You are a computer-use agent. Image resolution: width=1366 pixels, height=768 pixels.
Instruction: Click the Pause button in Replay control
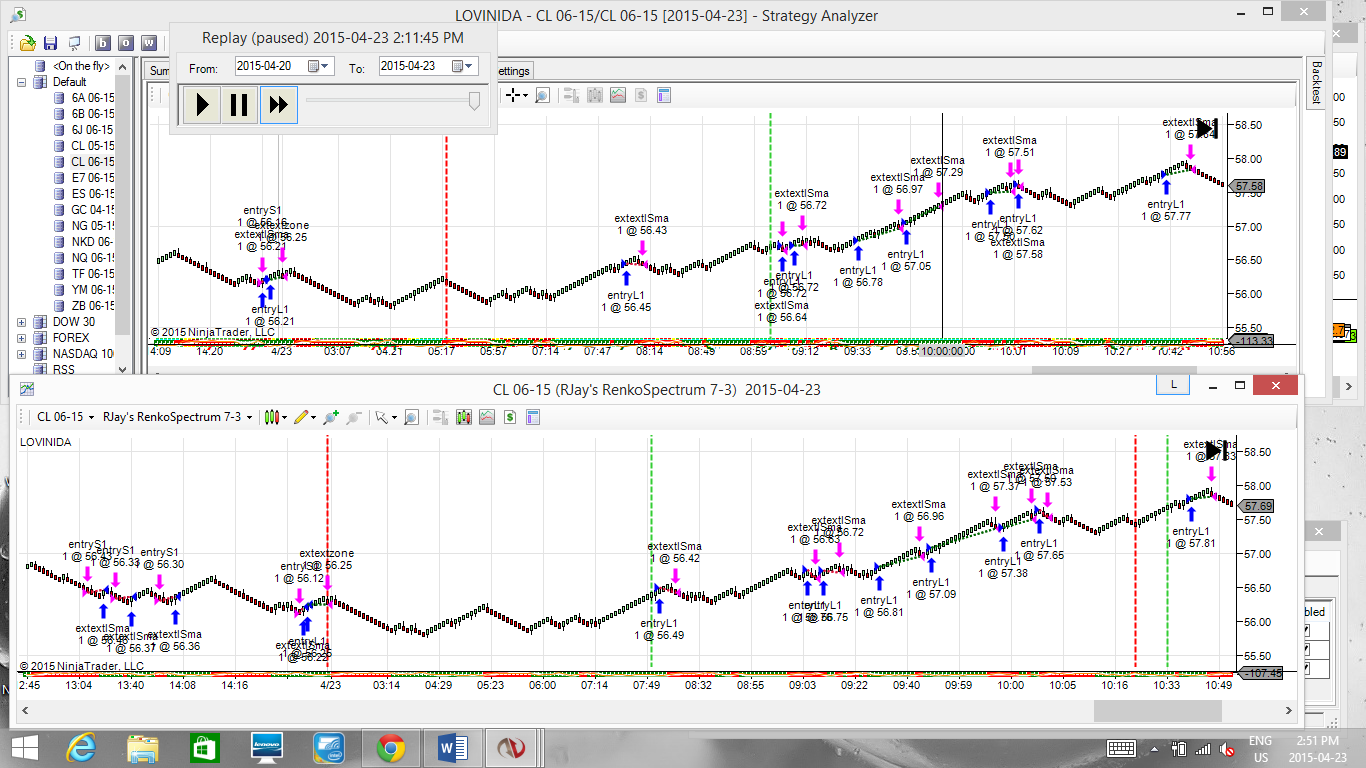coord(239,104)
